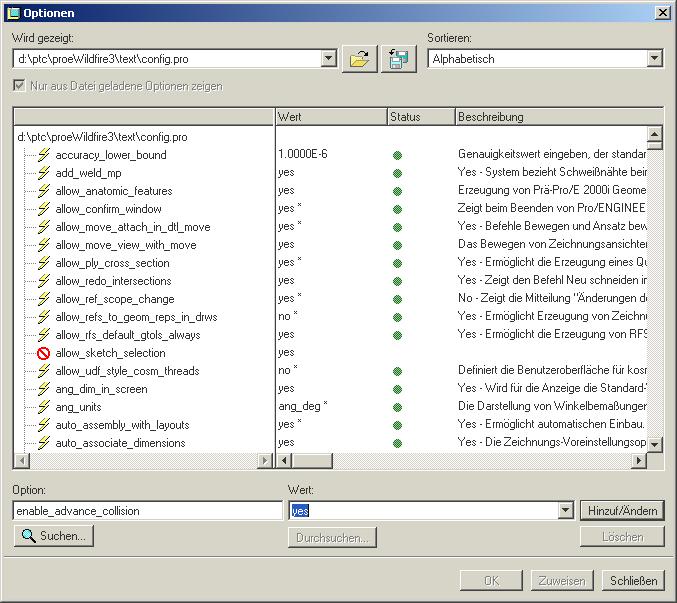This screenshot has height=603, width=677.
Task: Select the 'allow_ply_cross_section' option row
Action: click(x=112, y=263)
